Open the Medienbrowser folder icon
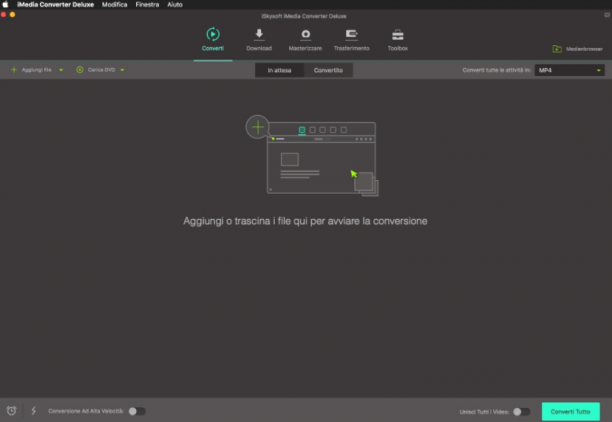Viewport: 612px width, 422px height. tap(557, 49)
